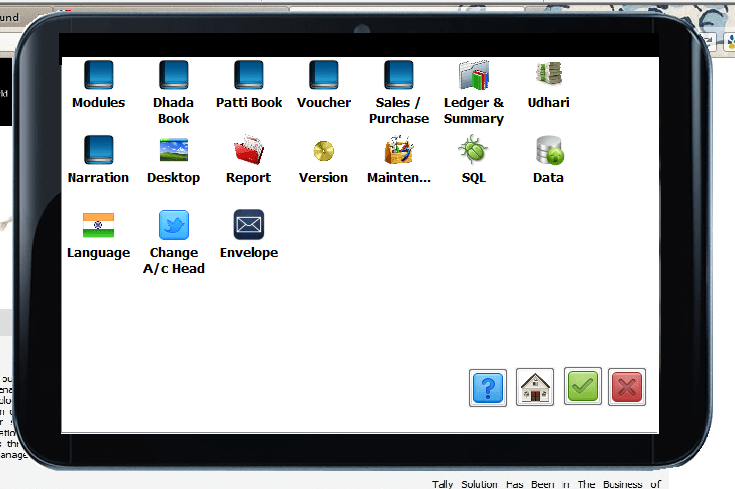This screenshot has height=489, width=735.
Task: Open the Envelope mail icon
Action: (x=248, y=225)
